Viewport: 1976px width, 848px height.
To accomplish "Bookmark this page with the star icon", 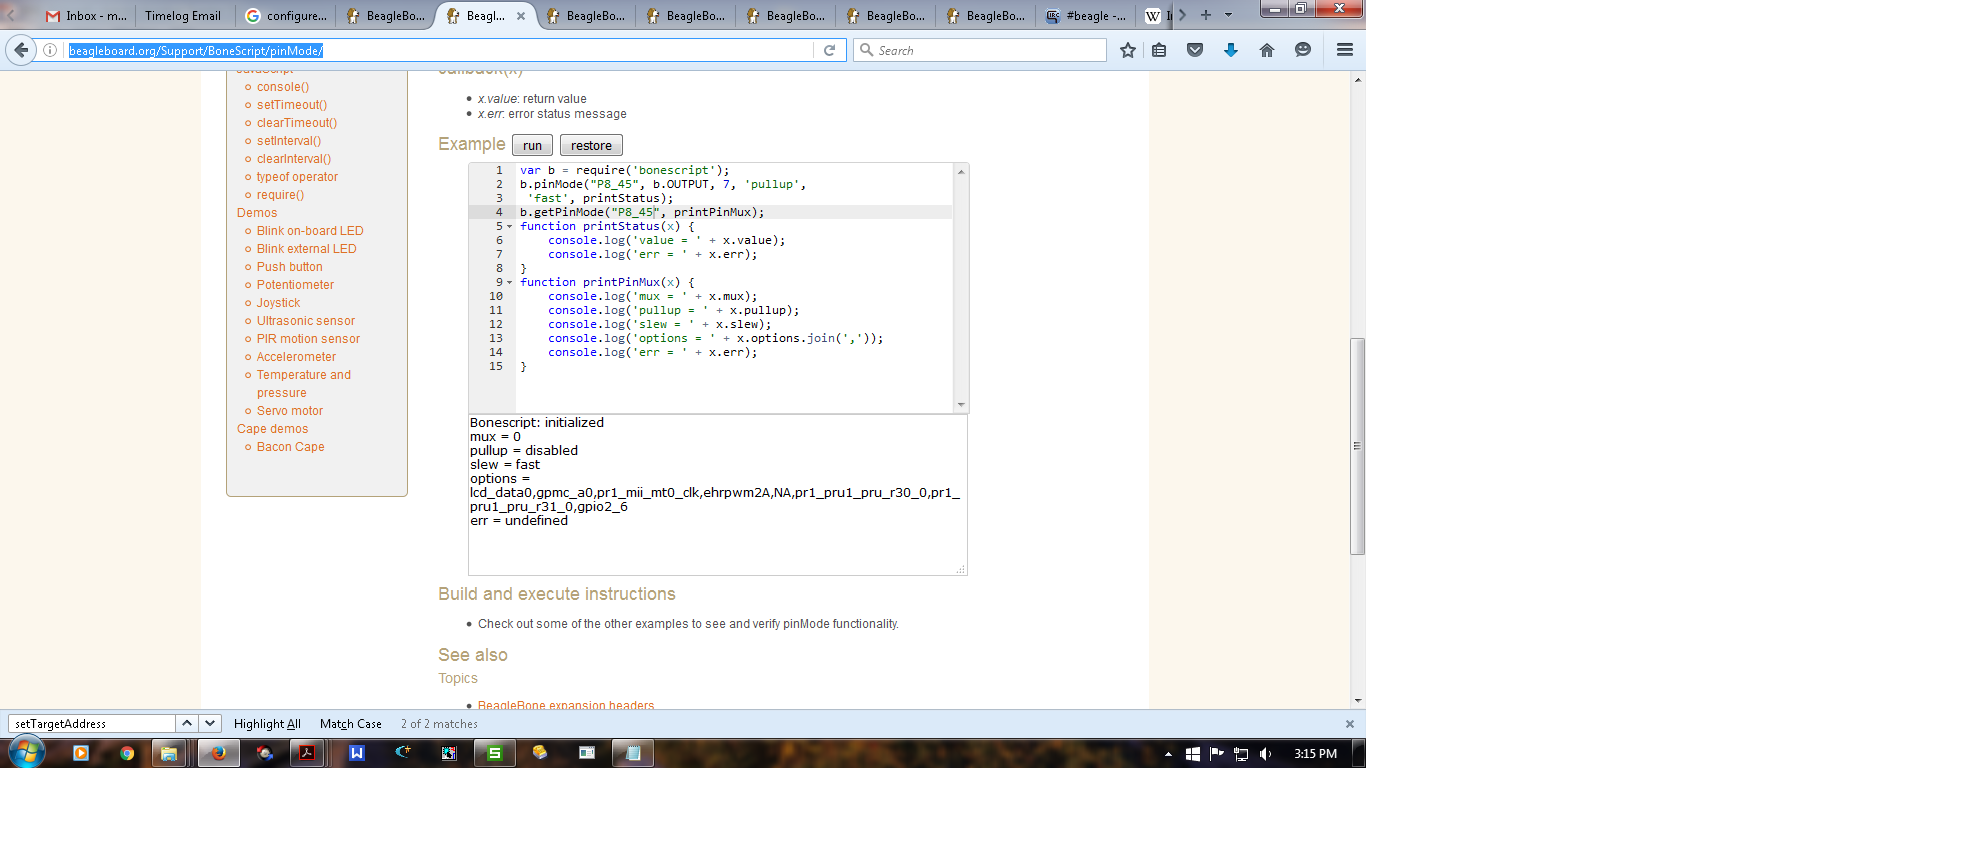I will point(1128,50).
